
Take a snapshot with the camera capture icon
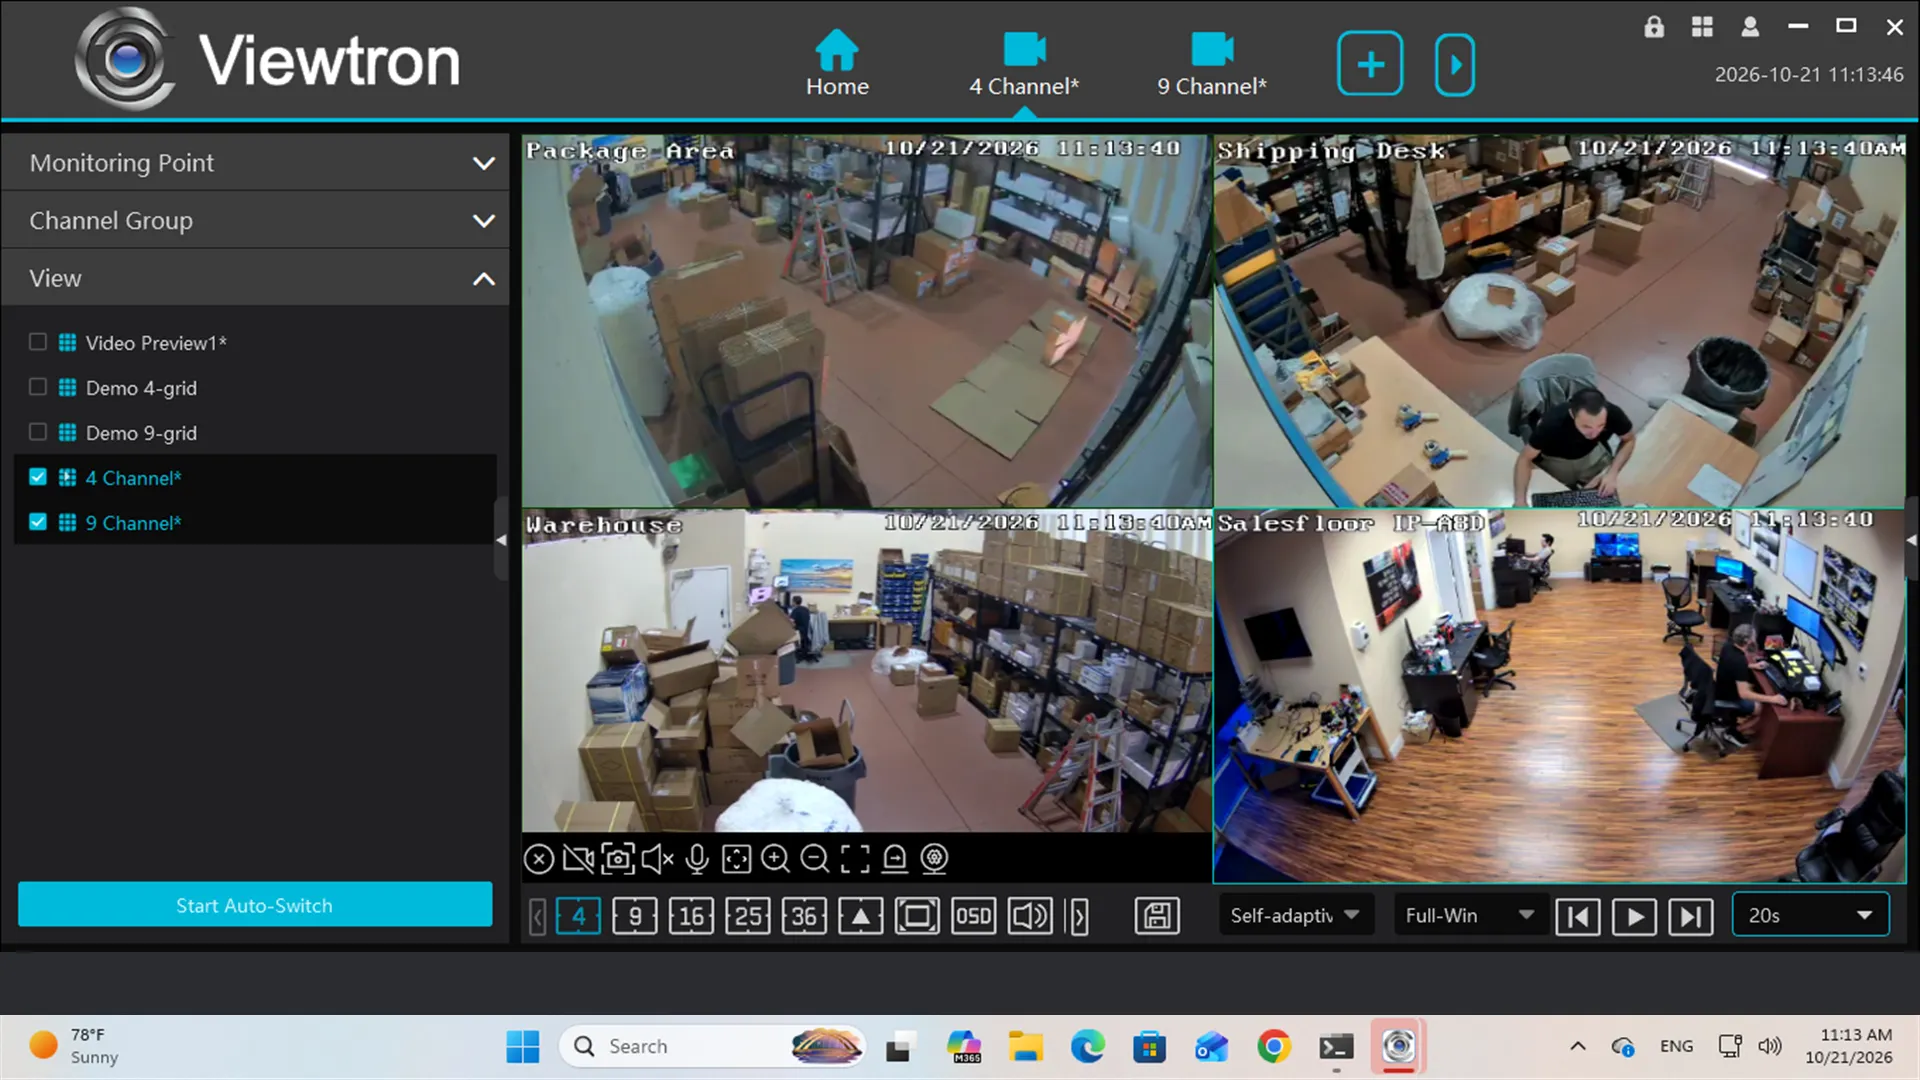click(x=618, y=859)
